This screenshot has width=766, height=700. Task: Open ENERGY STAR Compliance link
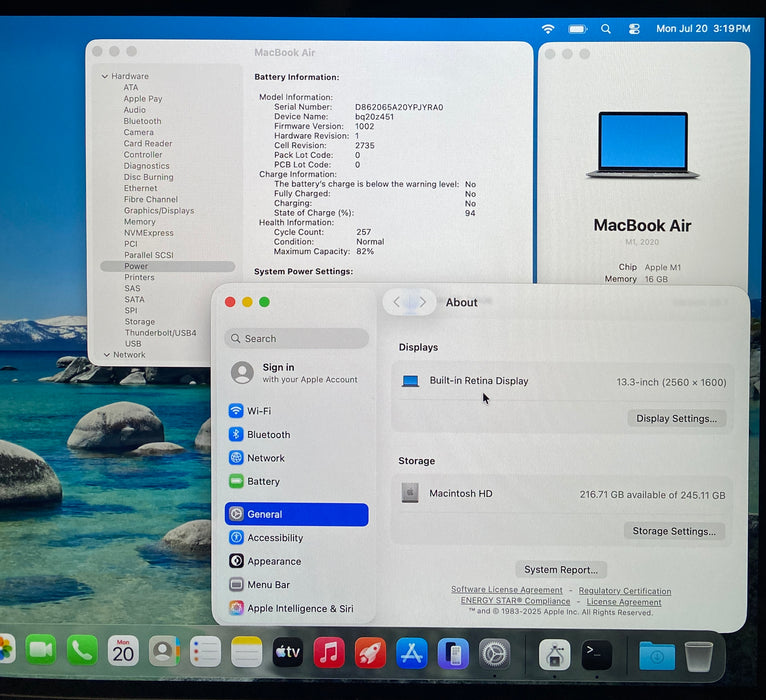(515, 601)
